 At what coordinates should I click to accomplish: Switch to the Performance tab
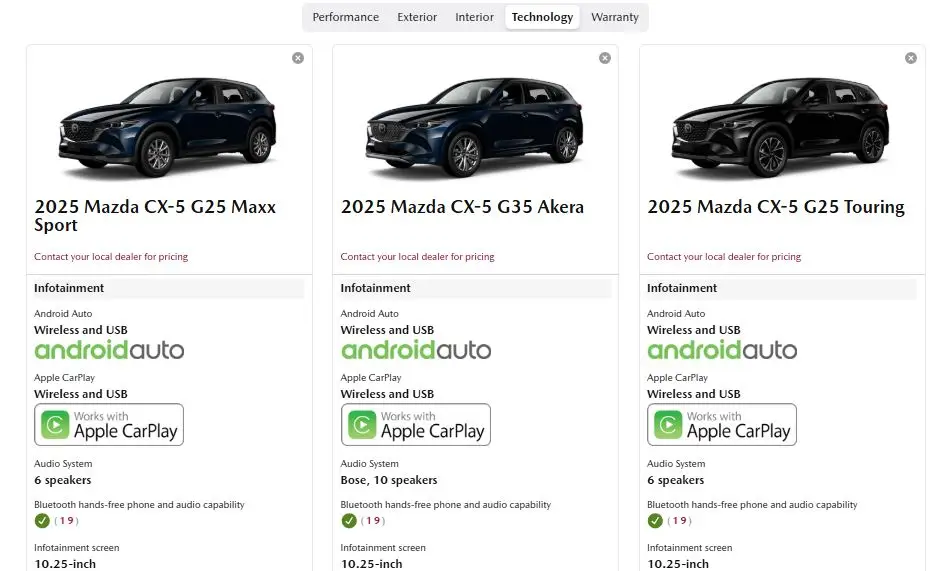pos(345,17)
